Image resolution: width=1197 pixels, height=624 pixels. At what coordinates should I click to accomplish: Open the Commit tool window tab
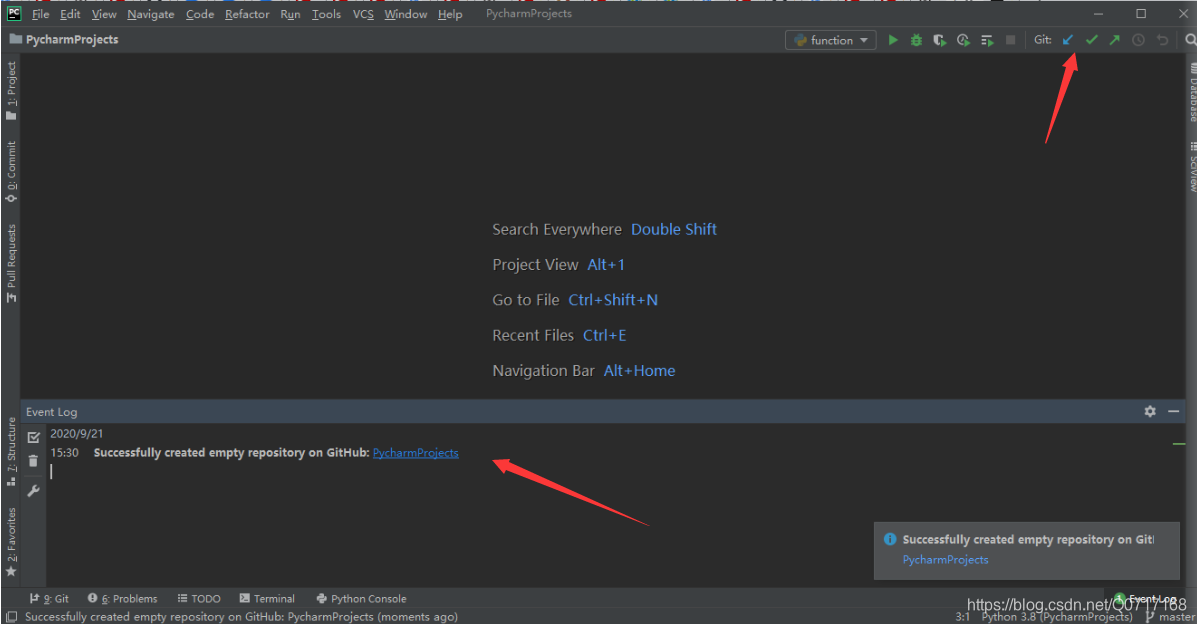point(11,172)
